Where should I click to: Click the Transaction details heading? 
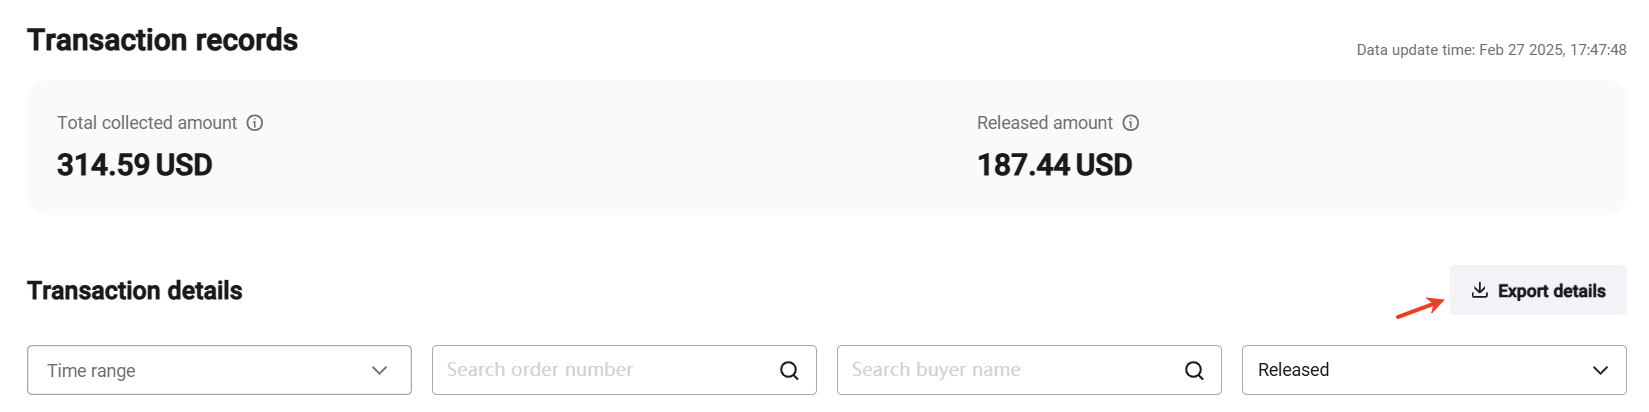pos(135,291)
